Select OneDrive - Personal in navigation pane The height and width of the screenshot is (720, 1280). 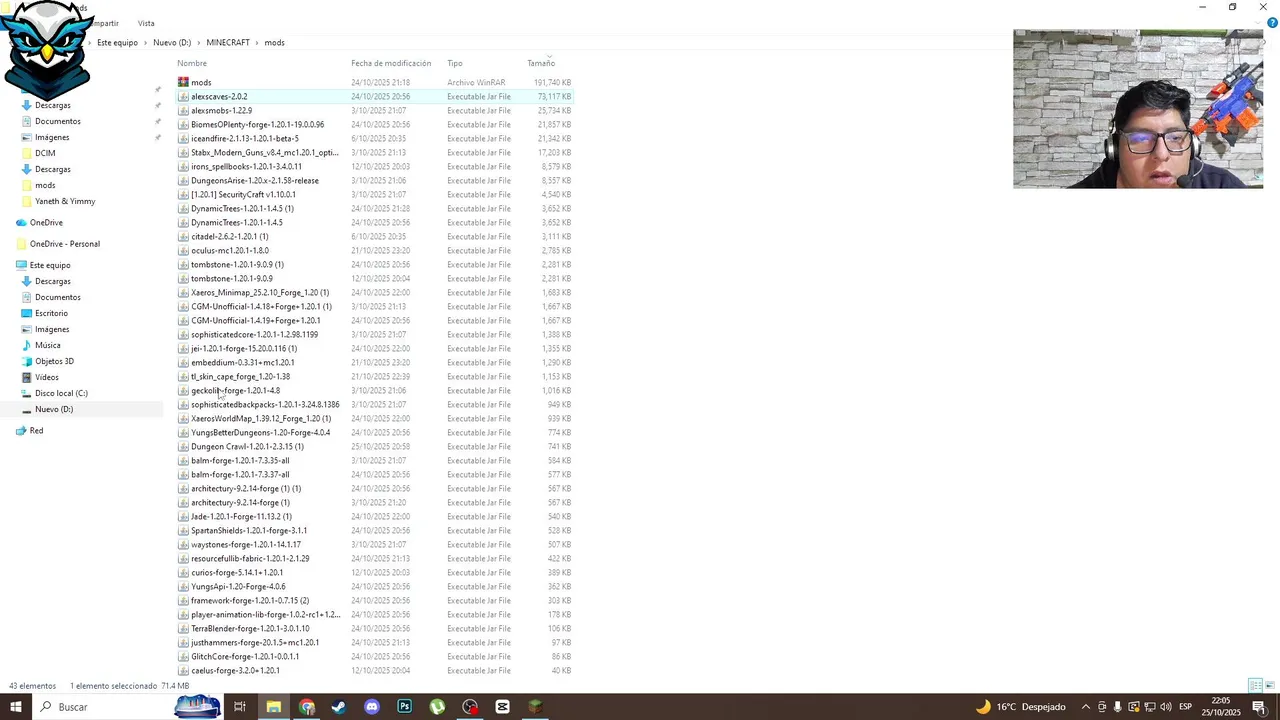[x=64, y=244]
